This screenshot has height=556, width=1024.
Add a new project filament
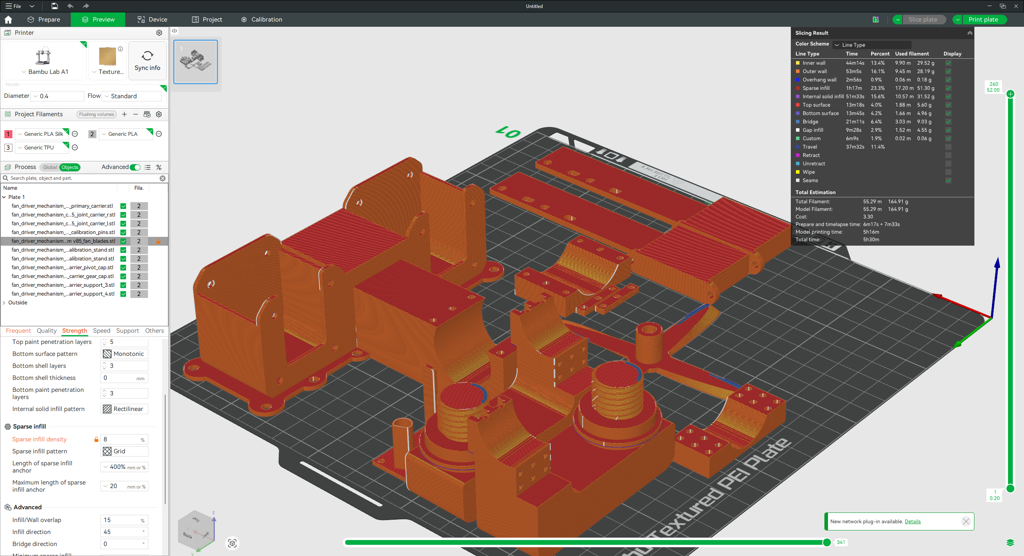click(x=124, y=114)
